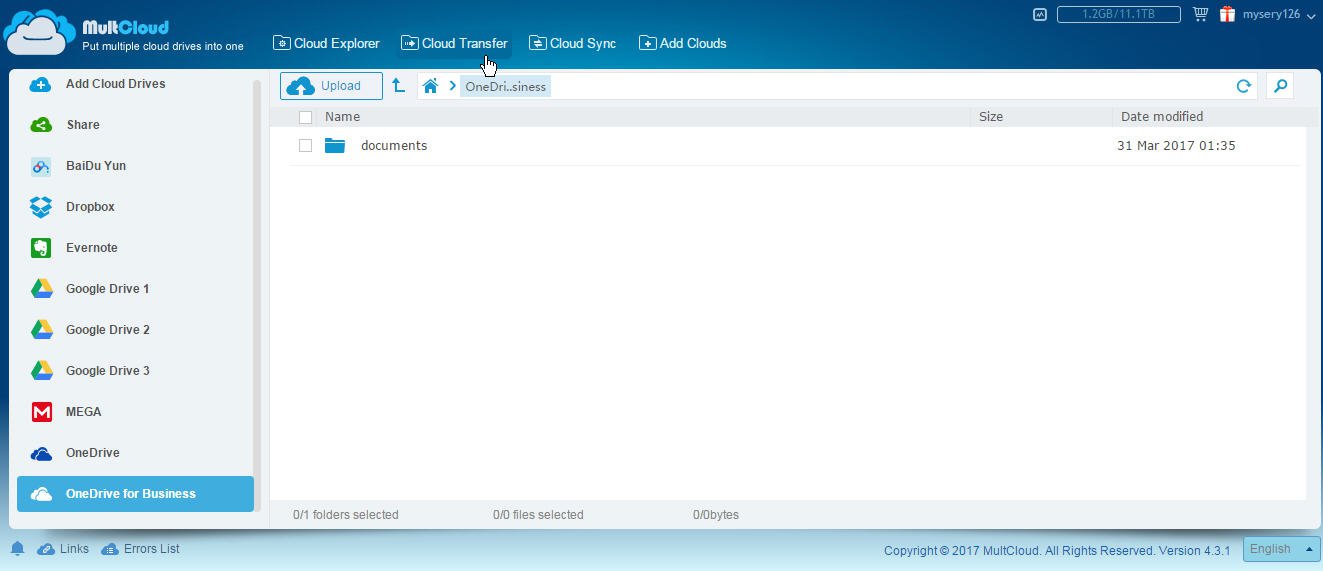Image resolution: width=1323 pixels, height=571 pixels.
Task: Click the tagline Put multiple cloud drives into one
Action: [163, 46]
